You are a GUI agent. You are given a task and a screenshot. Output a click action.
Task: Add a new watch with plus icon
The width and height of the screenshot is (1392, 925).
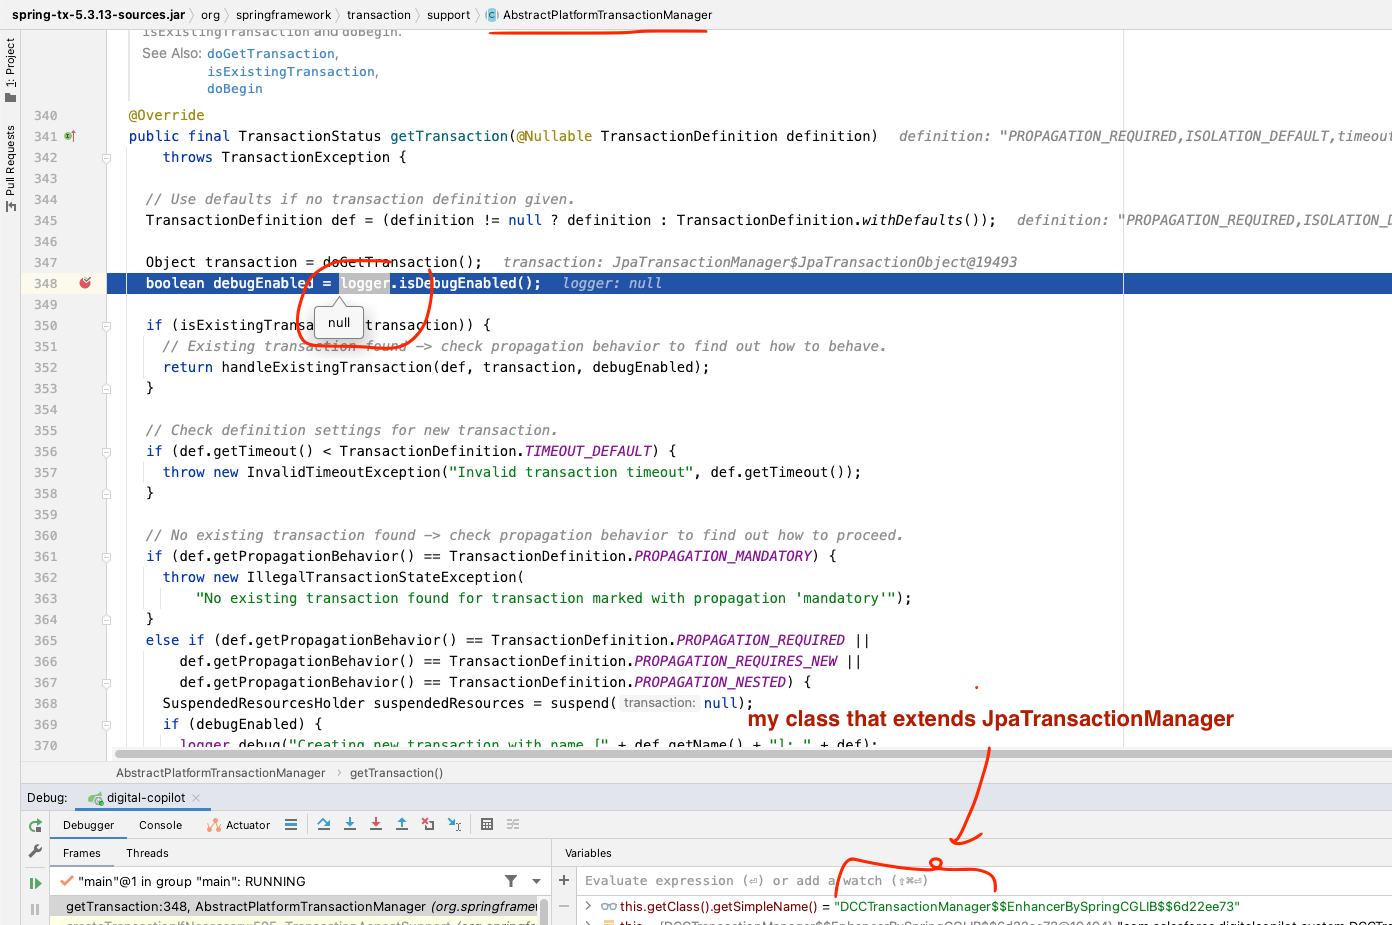(x=564, y=880)
